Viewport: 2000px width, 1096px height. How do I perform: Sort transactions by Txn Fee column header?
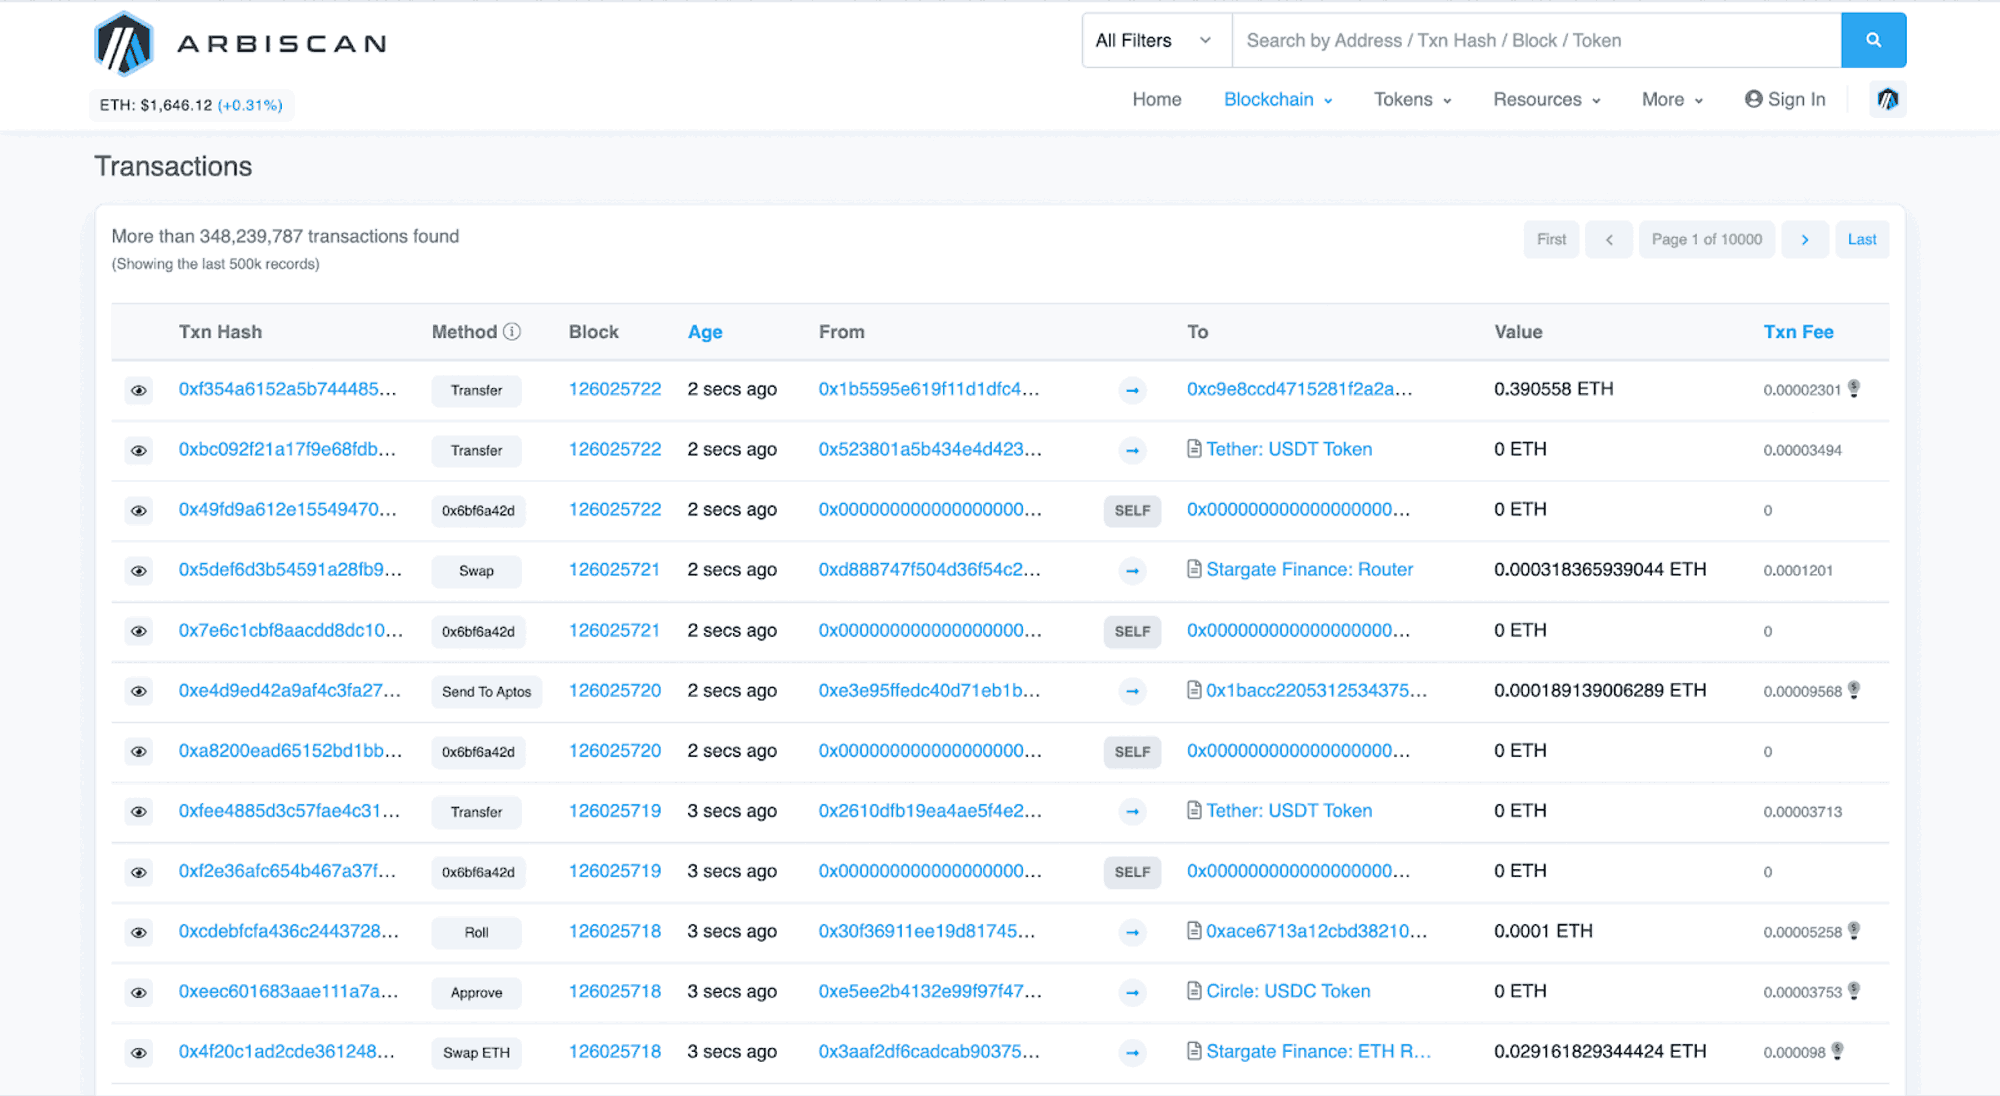click(x=1797, y=332)
